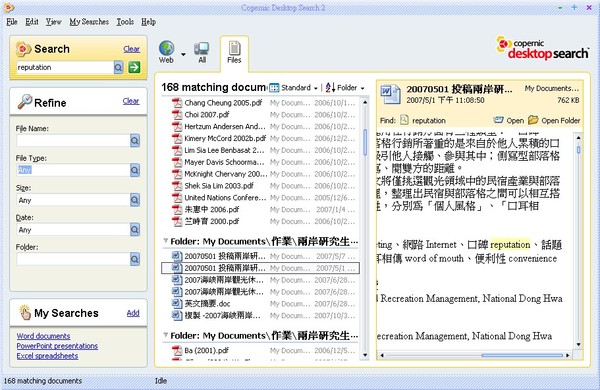Open the My Searches menu
The width and height of the screenshot is (600, 390).
point(89,22)
